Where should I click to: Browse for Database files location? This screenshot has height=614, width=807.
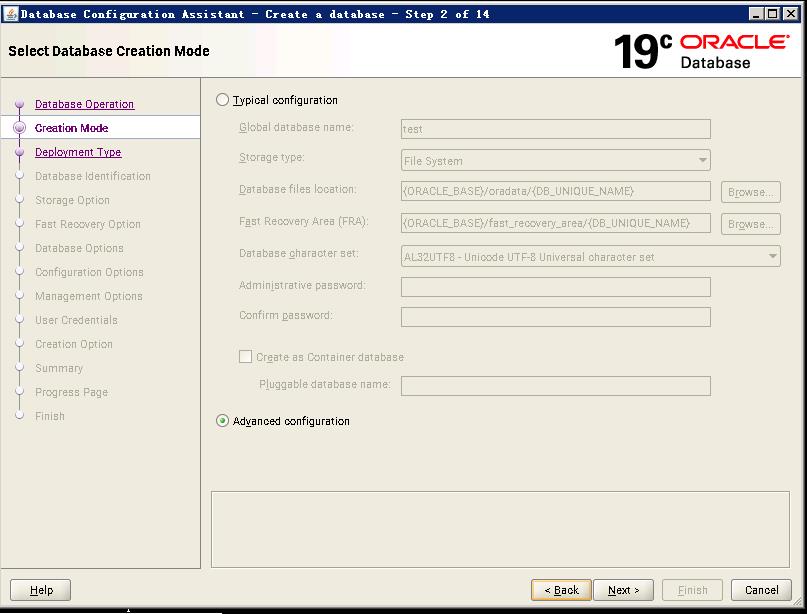(750, 192)
